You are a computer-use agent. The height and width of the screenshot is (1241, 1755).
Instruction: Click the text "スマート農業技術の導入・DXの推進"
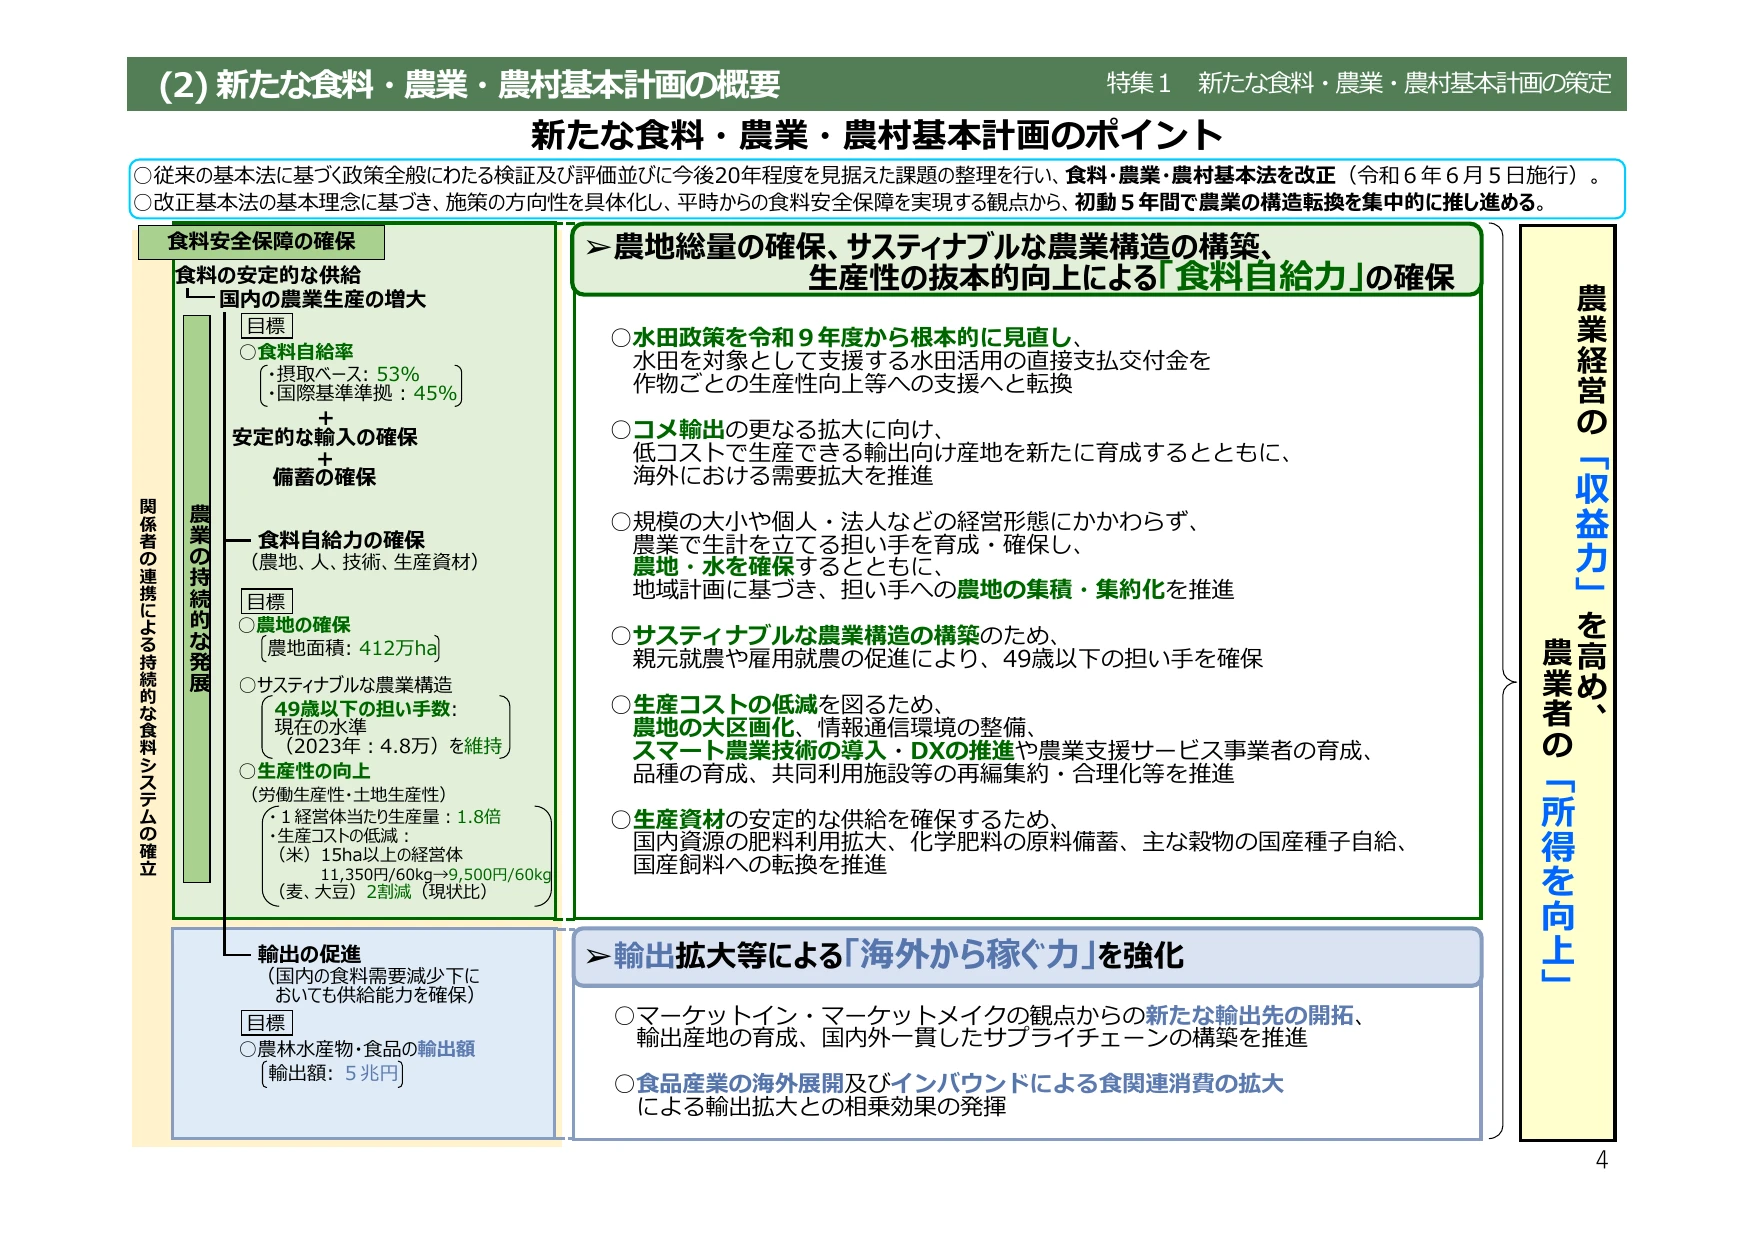click(823, 751)
